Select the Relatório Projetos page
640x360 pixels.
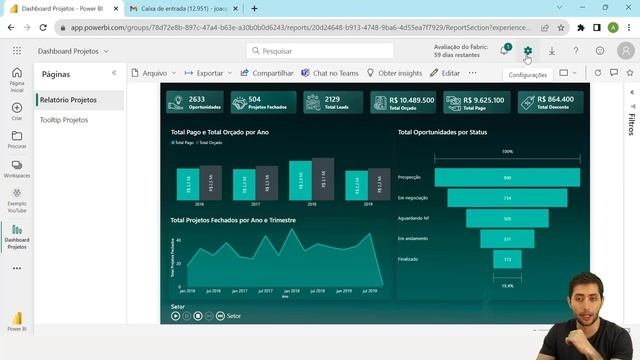[x=80, y=100]
